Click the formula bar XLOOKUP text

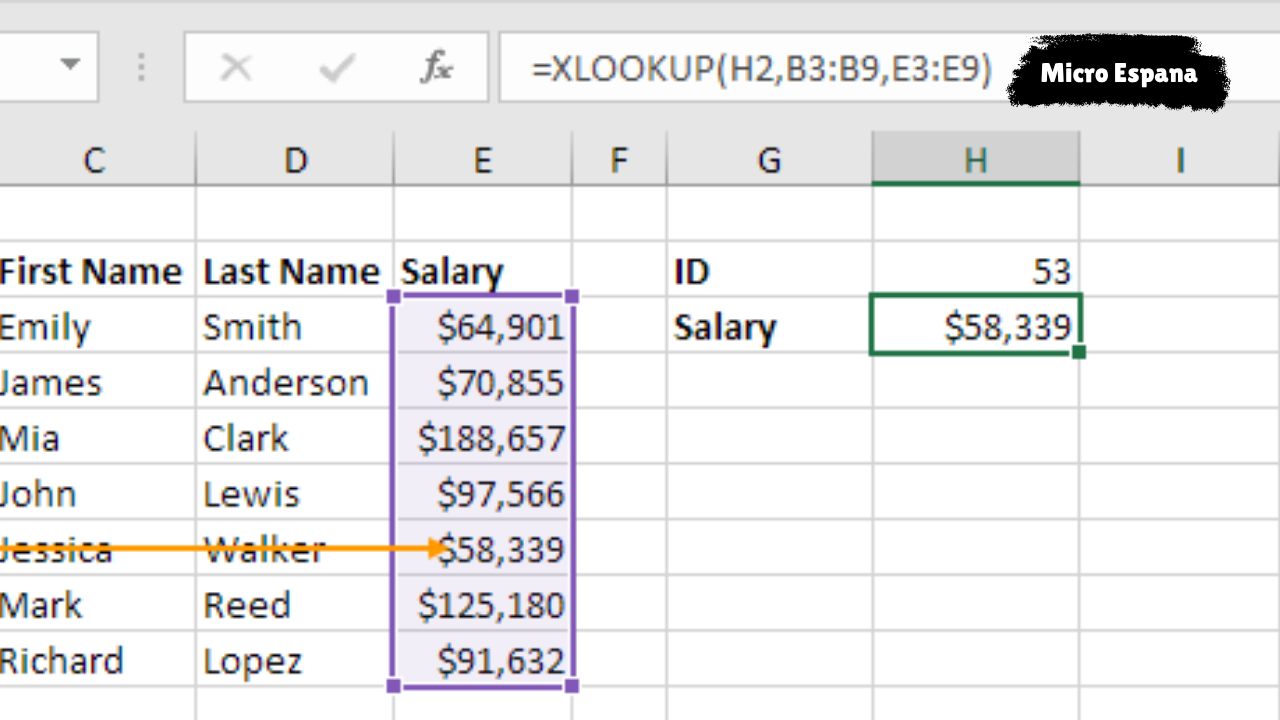(x=762, y=68)
